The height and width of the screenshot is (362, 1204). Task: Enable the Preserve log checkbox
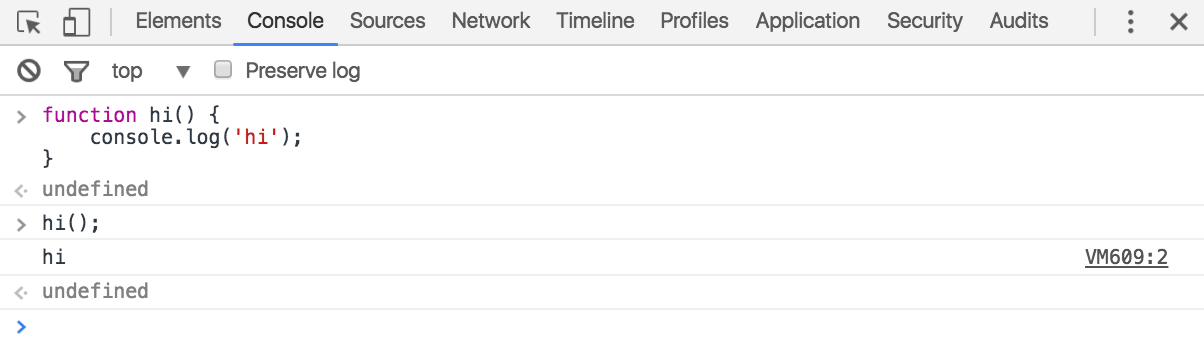[x=224, y=70]
